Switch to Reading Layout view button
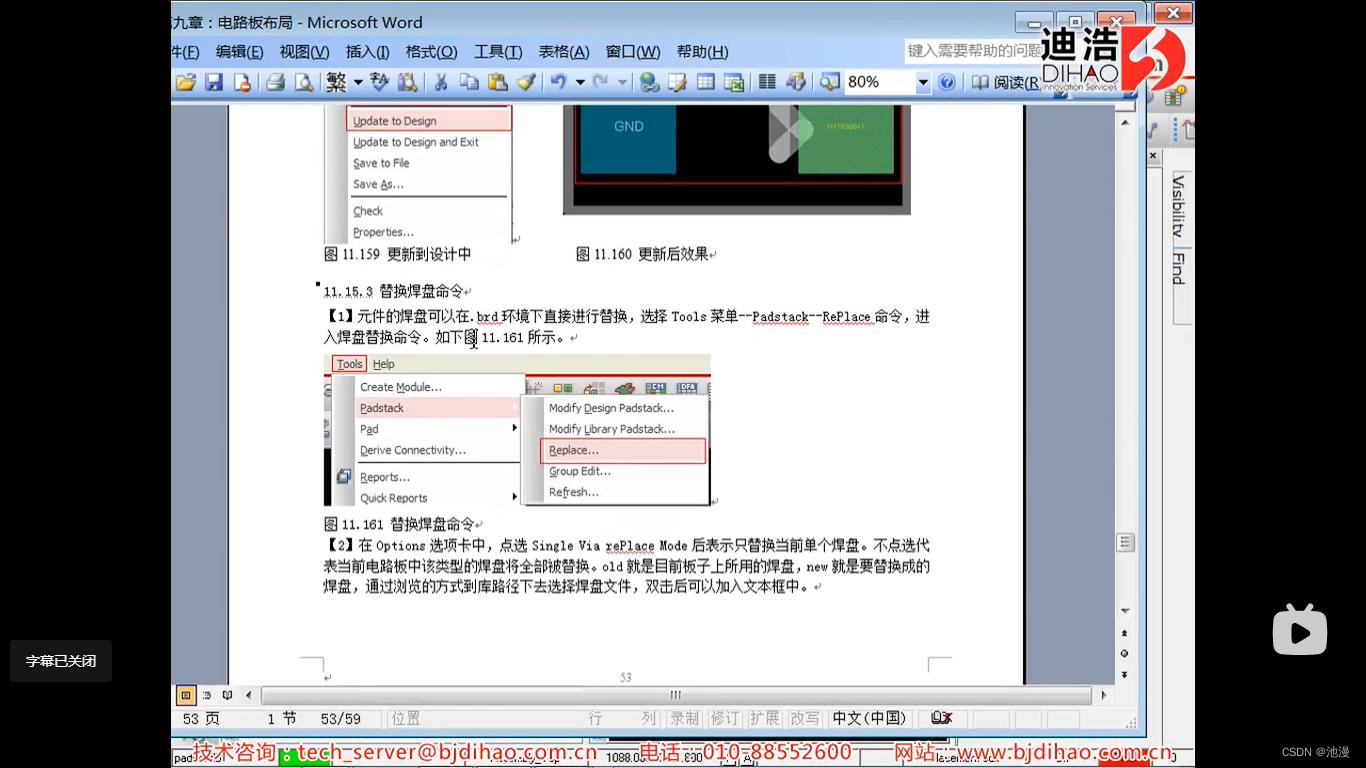Image resolution: width=1366 pixels, height=768 pixels. [227, 695]
